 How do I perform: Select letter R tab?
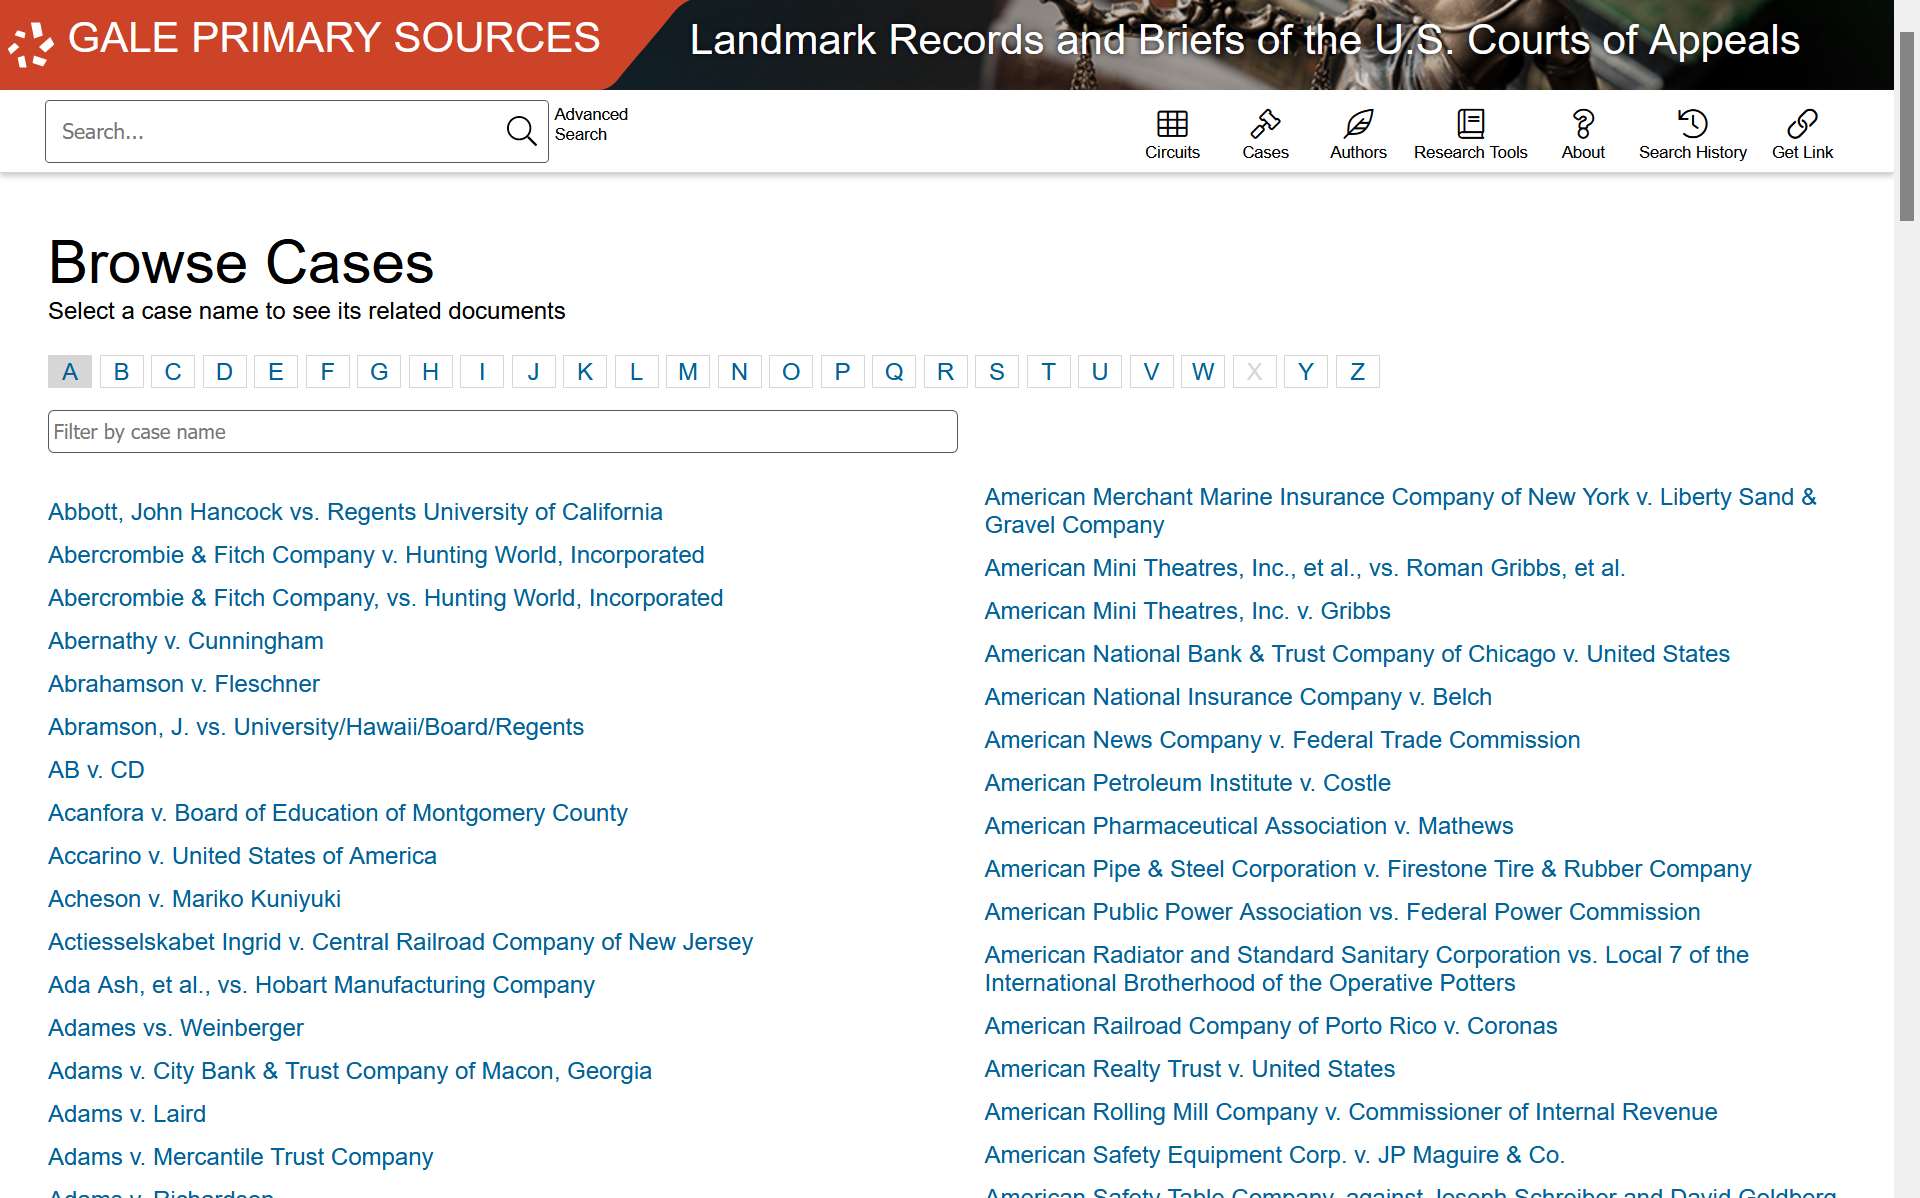coord(945,372)
